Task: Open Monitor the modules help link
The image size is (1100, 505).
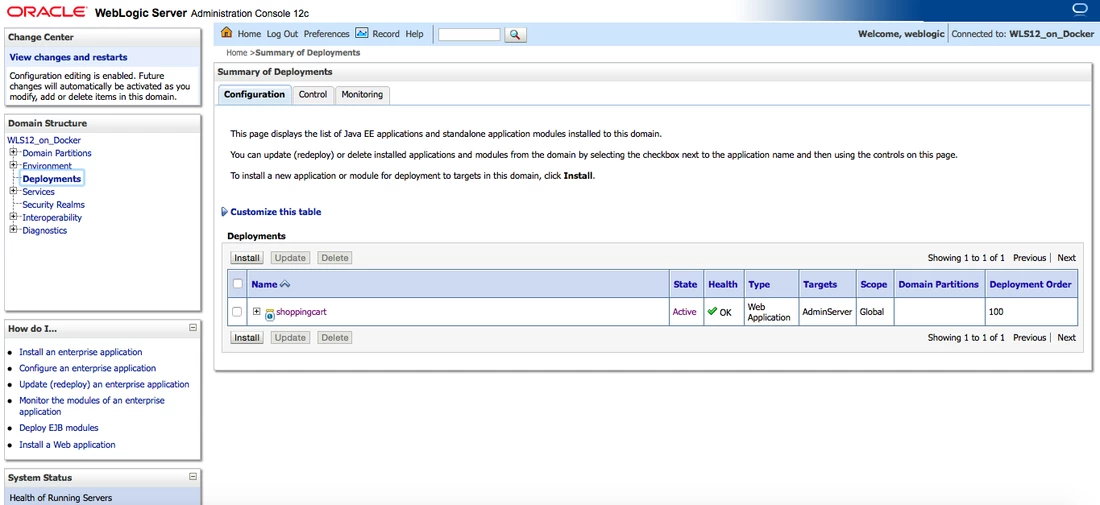Action: point(92,406)
